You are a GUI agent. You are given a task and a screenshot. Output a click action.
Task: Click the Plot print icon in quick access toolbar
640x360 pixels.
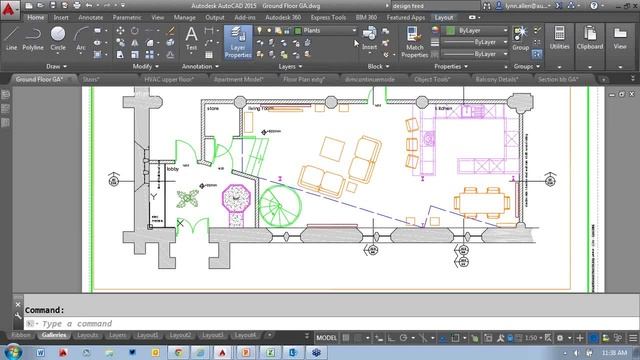77,6
